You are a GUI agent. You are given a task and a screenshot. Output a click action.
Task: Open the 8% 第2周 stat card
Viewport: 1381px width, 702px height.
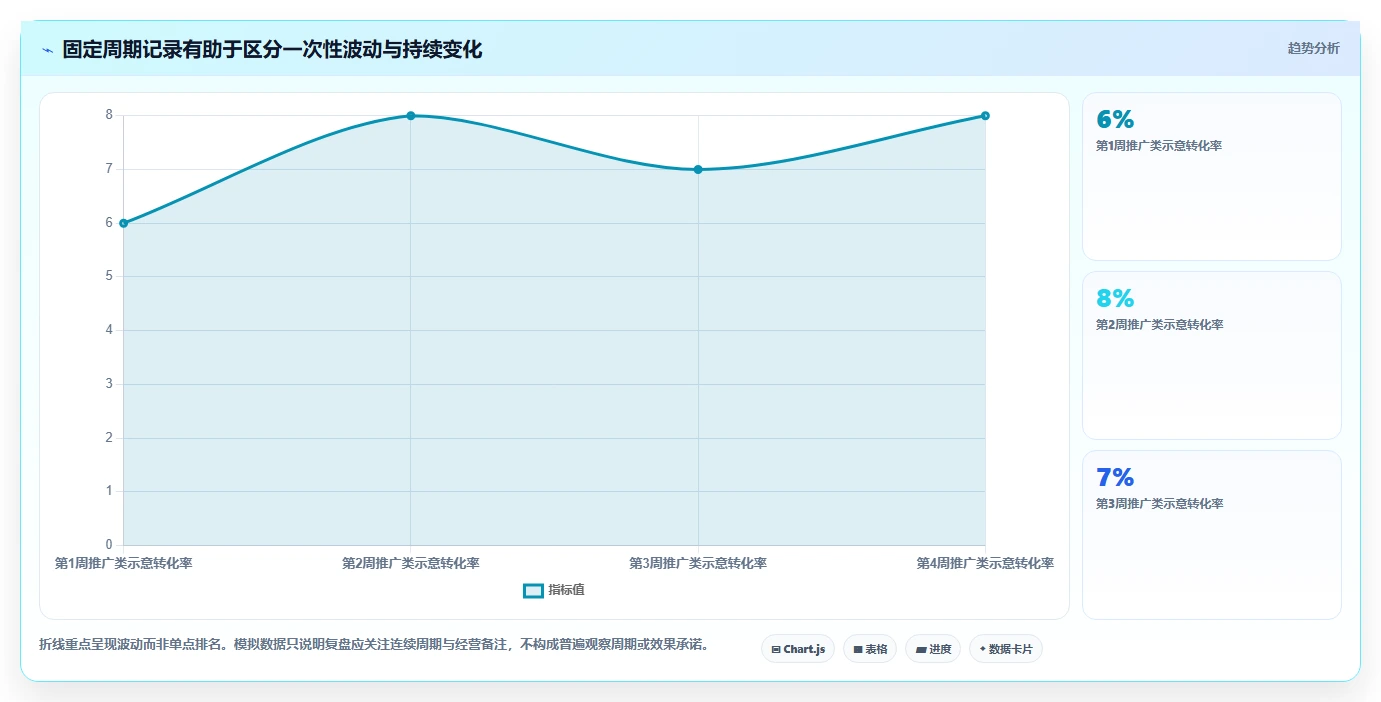[1211, 355]
